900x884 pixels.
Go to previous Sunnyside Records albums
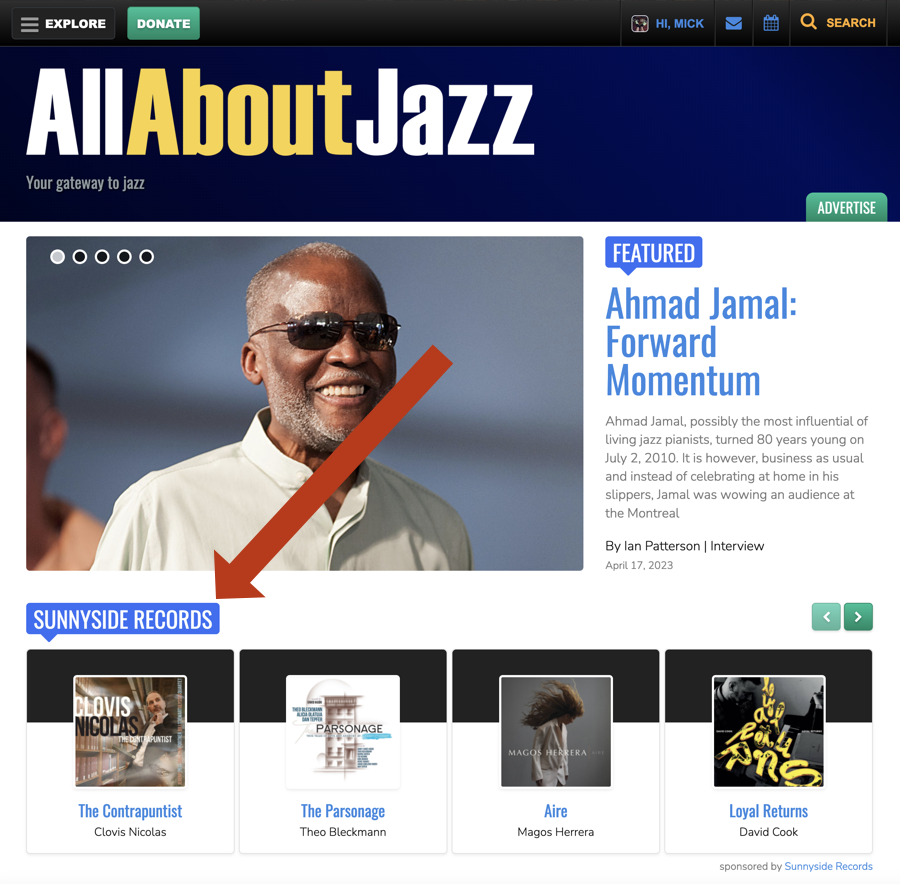click(x=827, y=617)
